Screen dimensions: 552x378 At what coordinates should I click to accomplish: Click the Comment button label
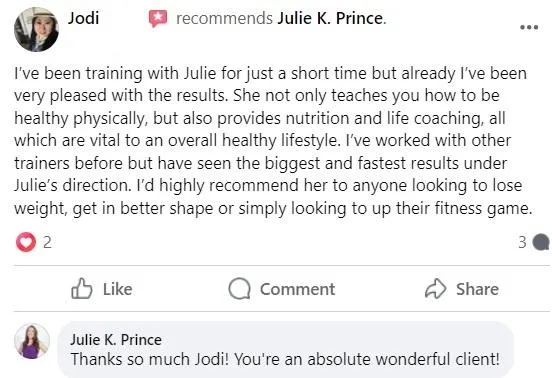(297, 289)
